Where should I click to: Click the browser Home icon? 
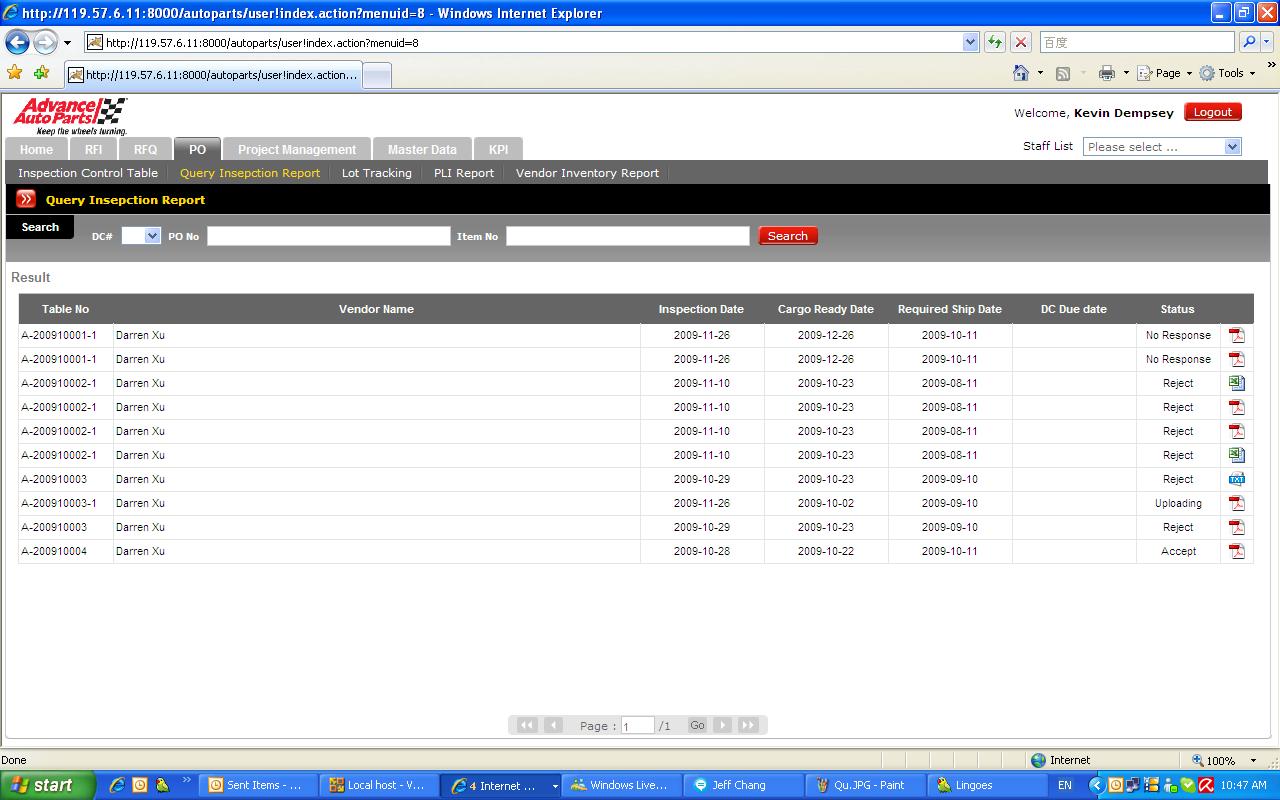click(1021, 73)
